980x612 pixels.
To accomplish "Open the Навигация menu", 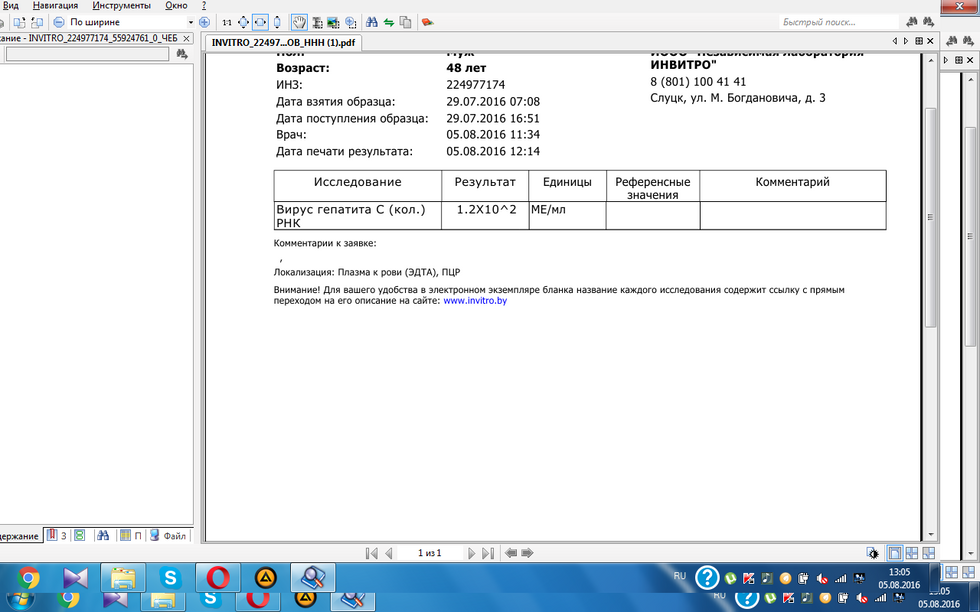I will pyautogui.click(x=55, y=6).
